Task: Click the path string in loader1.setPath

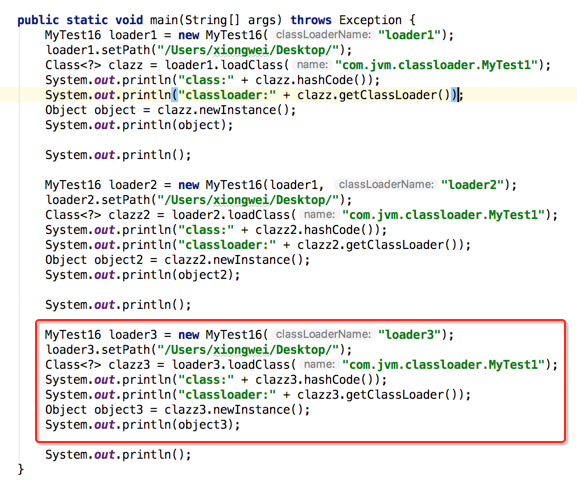Action: (x=248, y=50)
